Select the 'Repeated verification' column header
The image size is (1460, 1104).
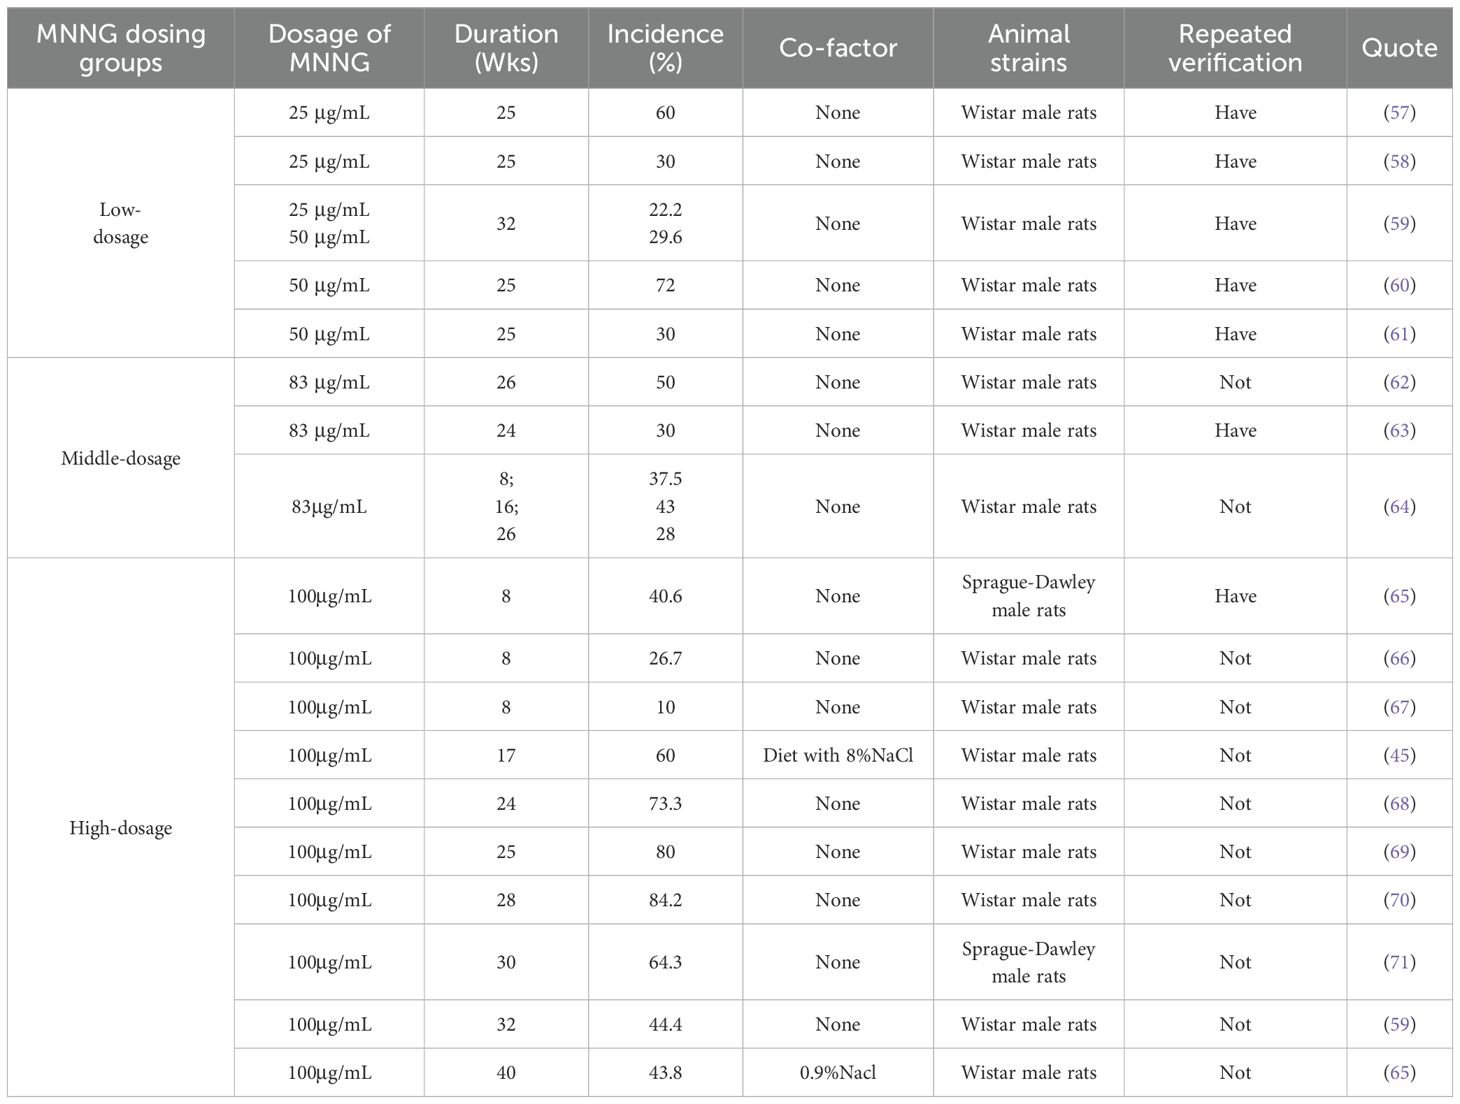tap(1235, 48)
